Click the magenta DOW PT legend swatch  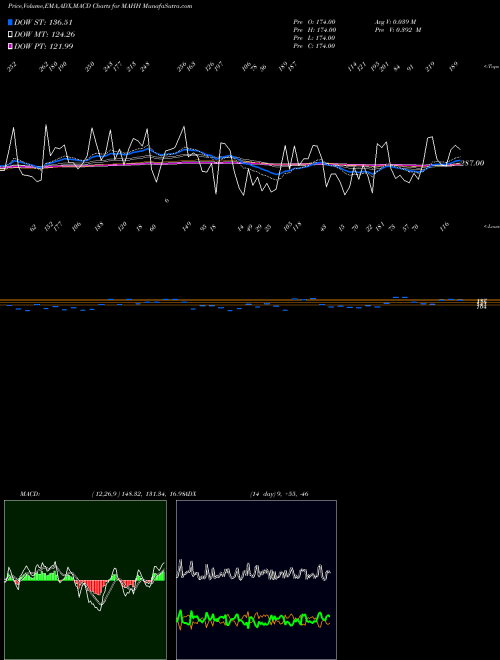pos(11,46)
